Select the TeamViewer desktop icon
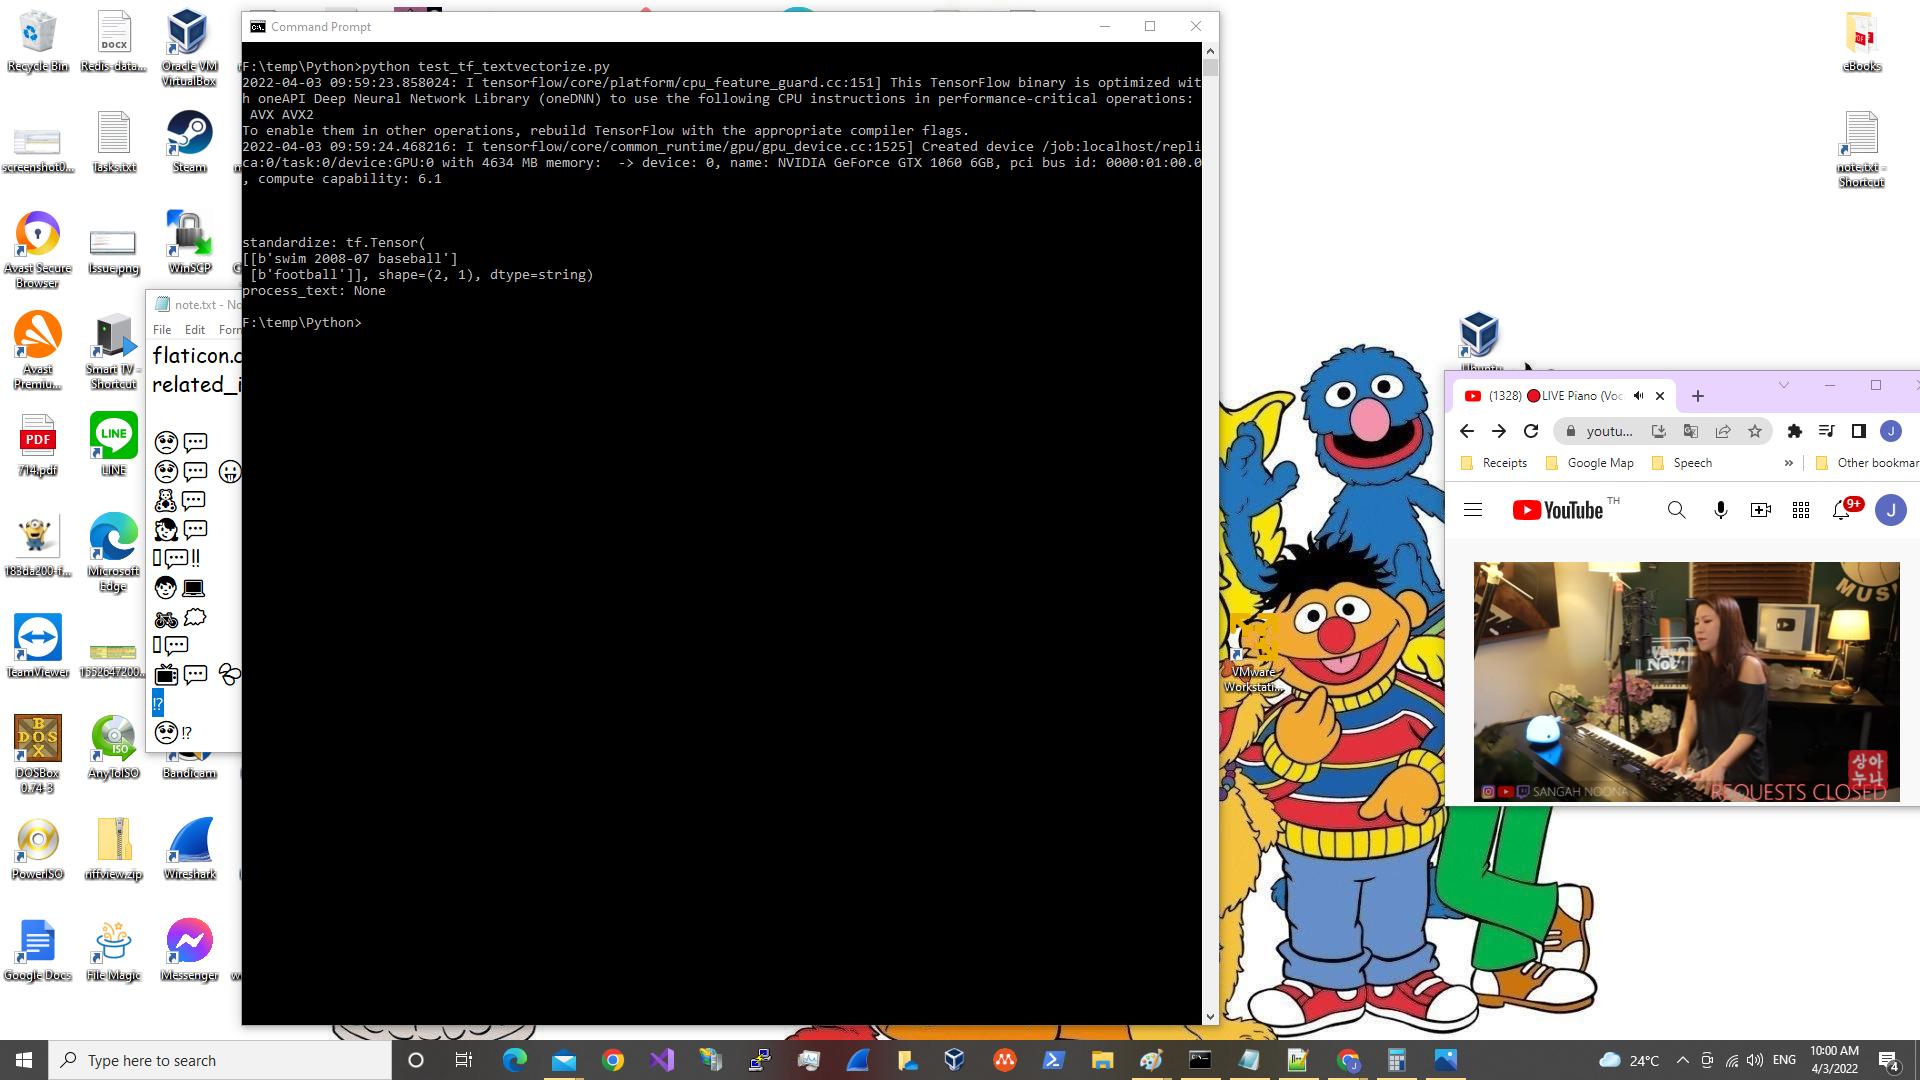This screenshot has width=1920, height=1080. [38, 646]
